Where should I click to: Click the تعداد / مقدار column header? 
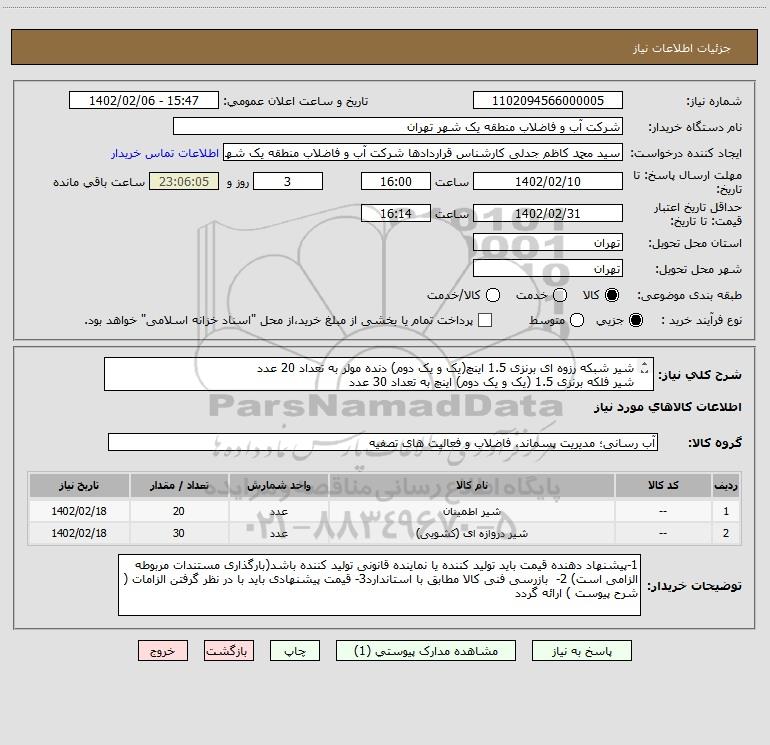[179, 485]
